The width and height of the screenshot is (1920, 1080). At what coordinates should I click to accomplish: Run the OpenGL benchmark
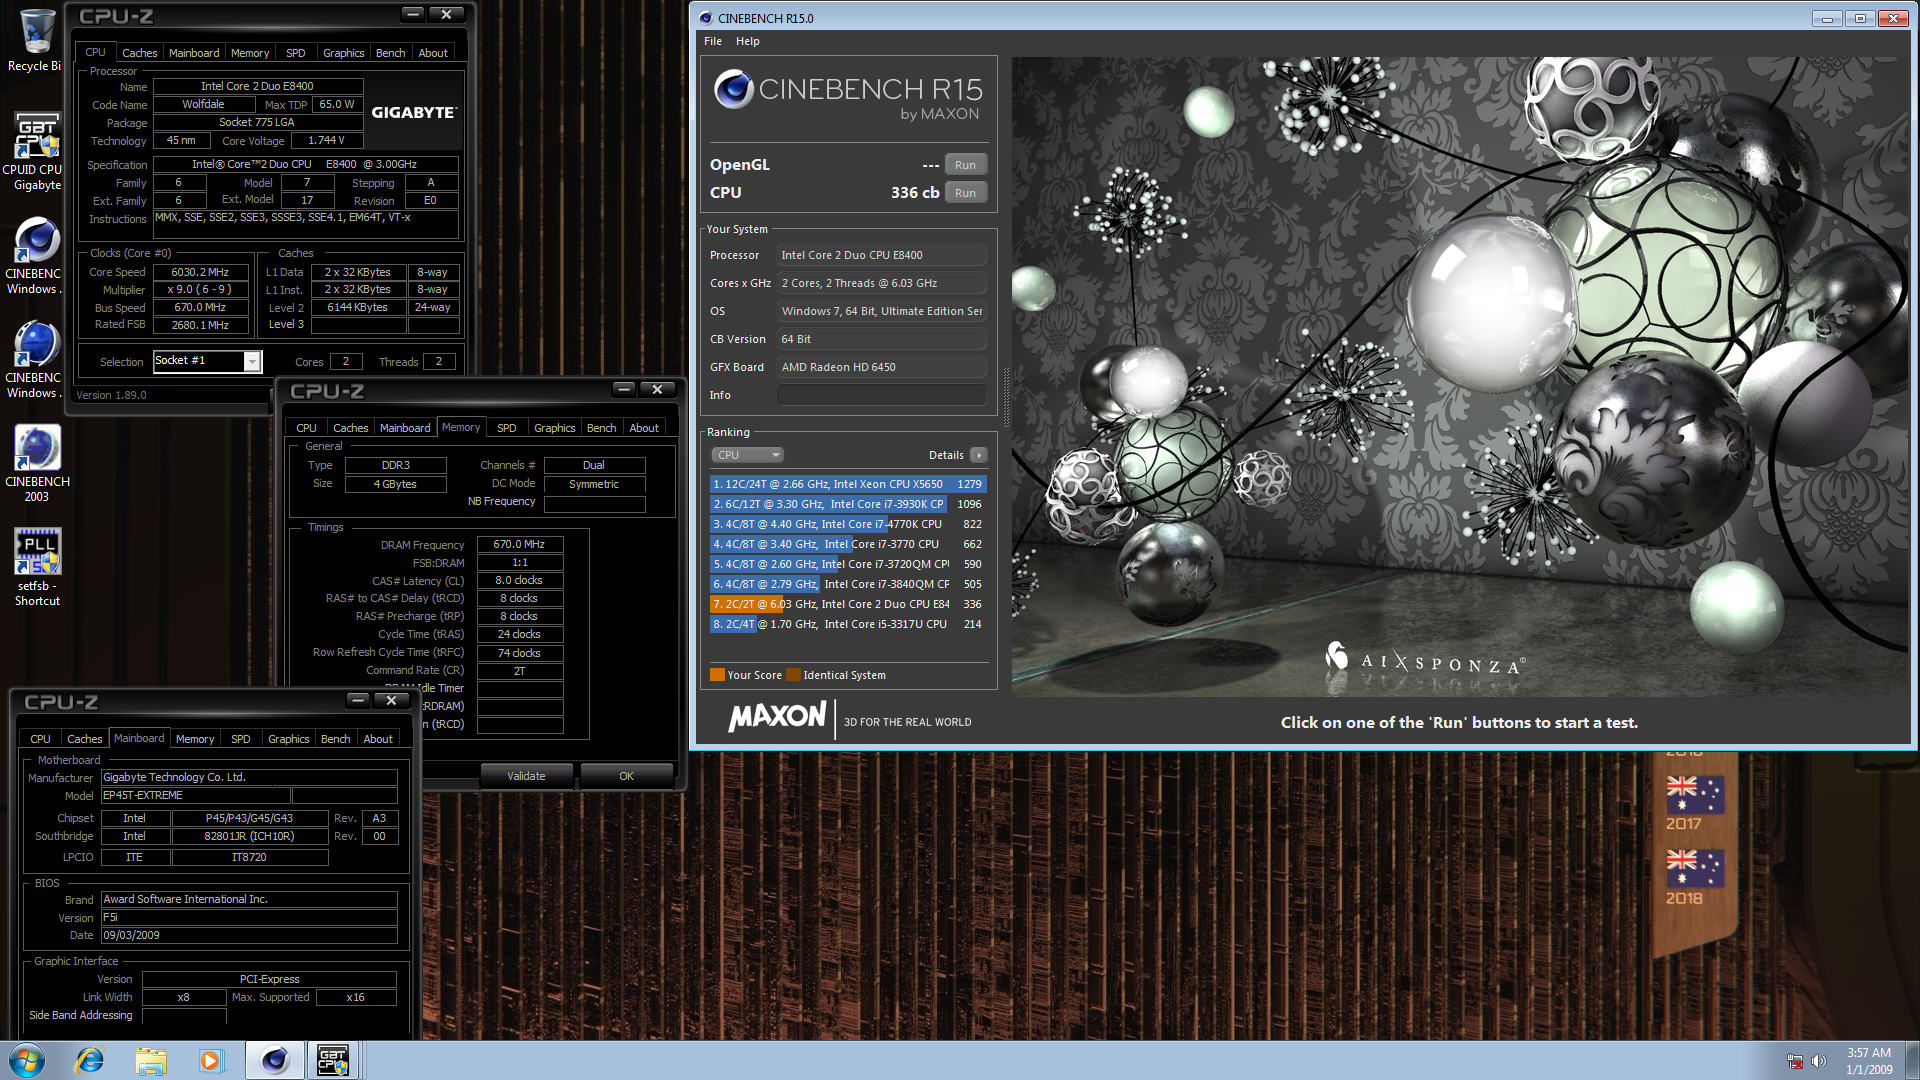point(965,165)
